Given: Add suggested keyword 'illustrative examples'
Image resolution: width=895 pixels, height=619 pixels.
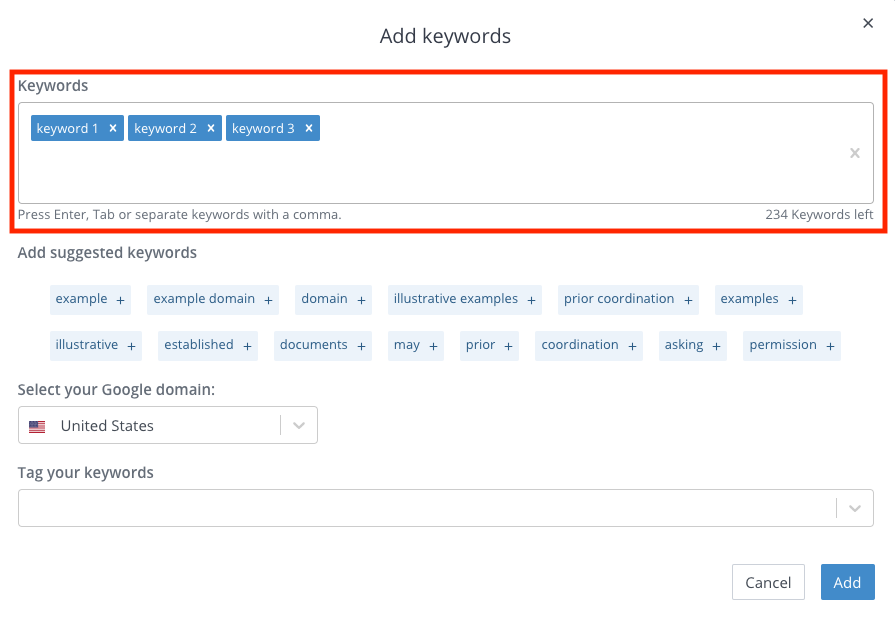Looking at the screenshot, I should [465, 299].
